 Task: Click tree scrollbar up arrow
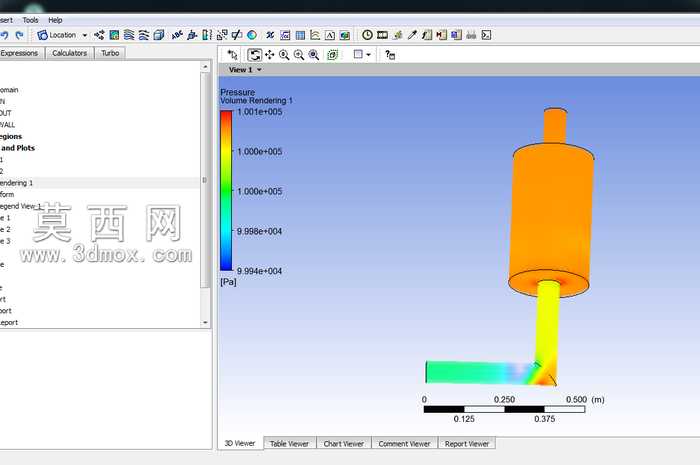coord(205,67)
